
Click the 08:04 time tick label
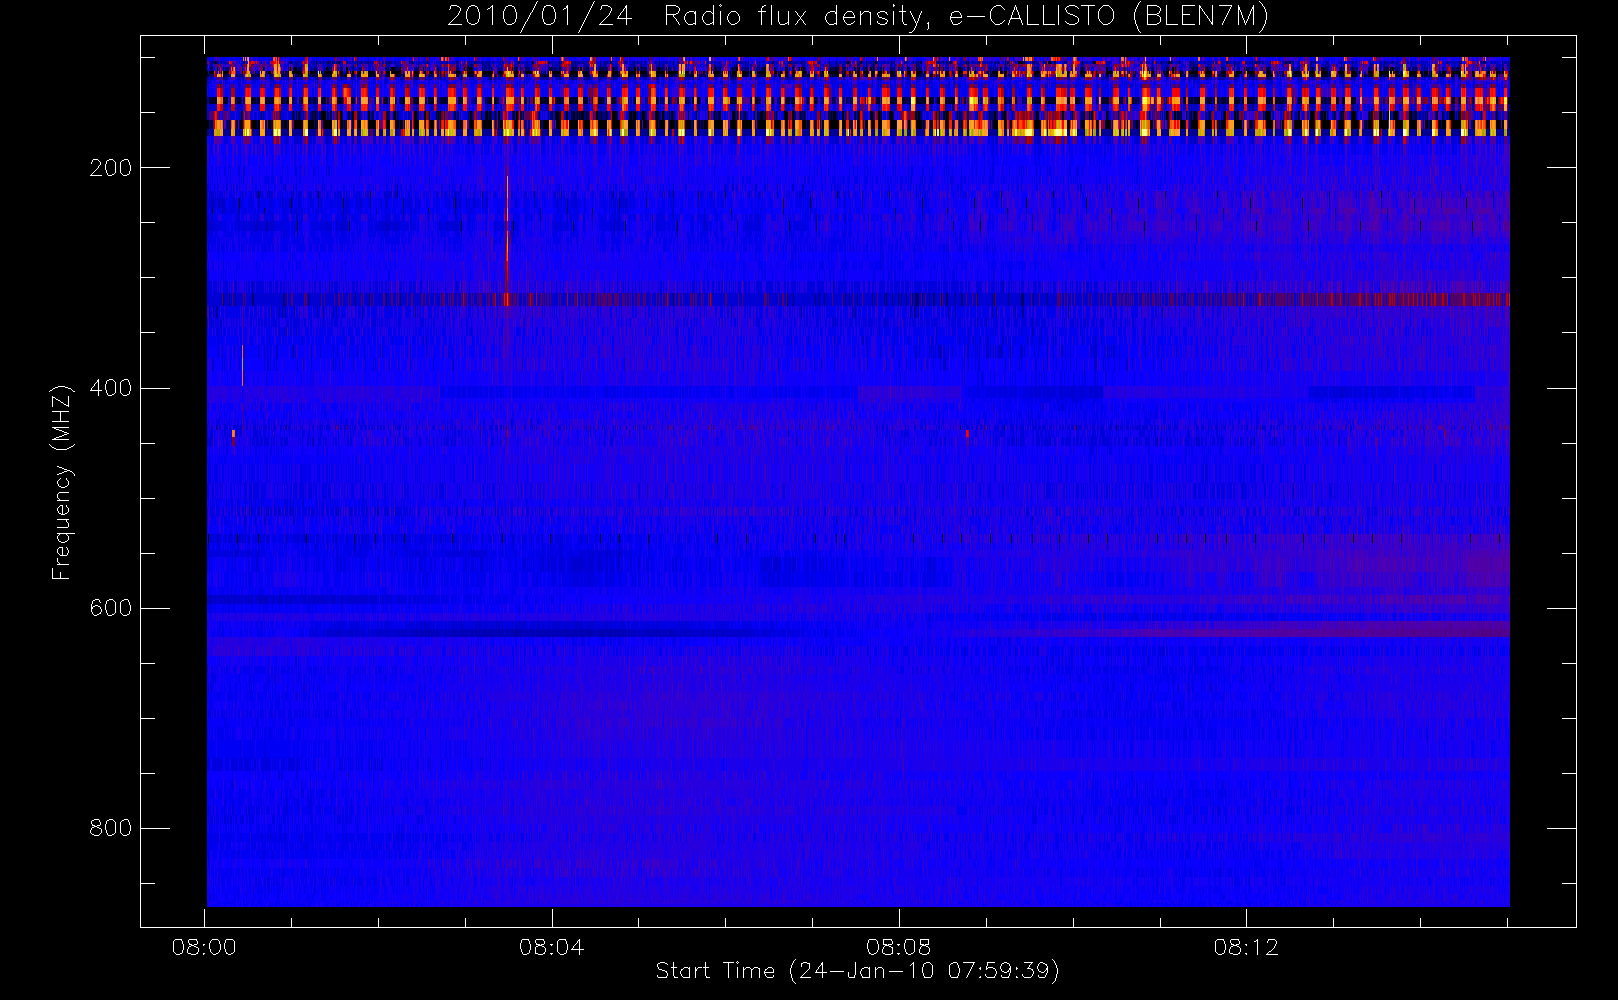(x=551, y=947)
